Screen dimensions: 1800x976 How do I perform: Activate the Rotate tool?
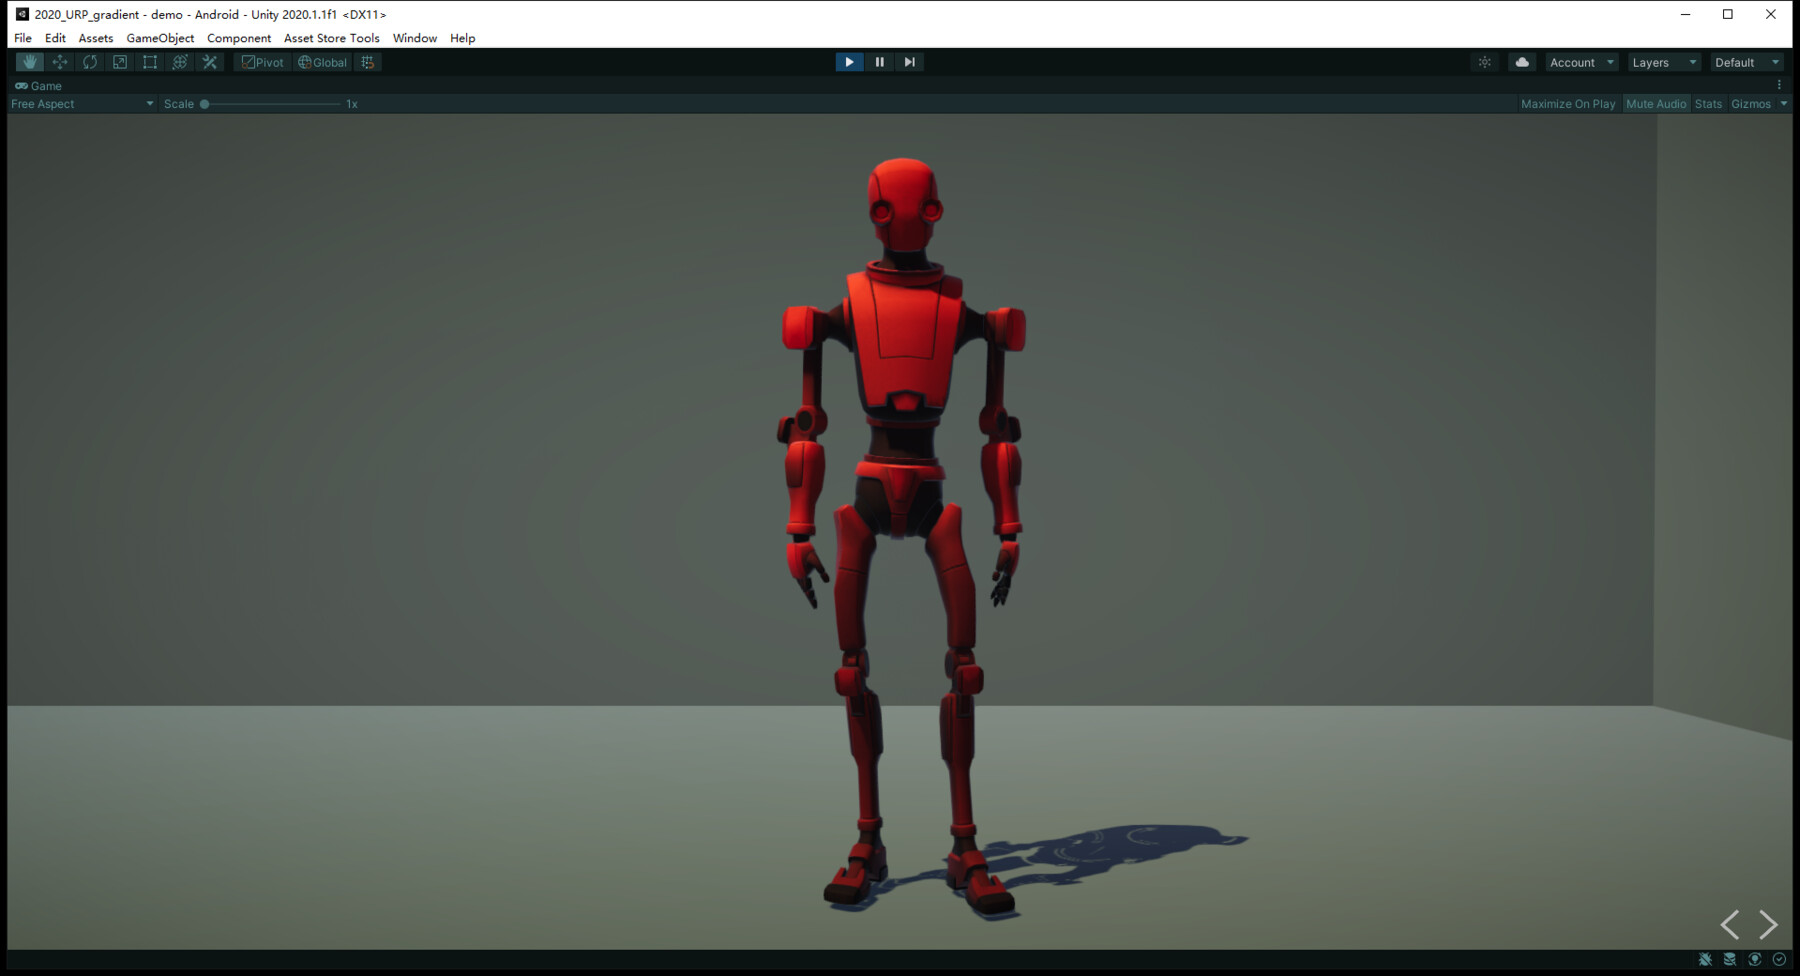pyautogui.click(x=90, y=61)
